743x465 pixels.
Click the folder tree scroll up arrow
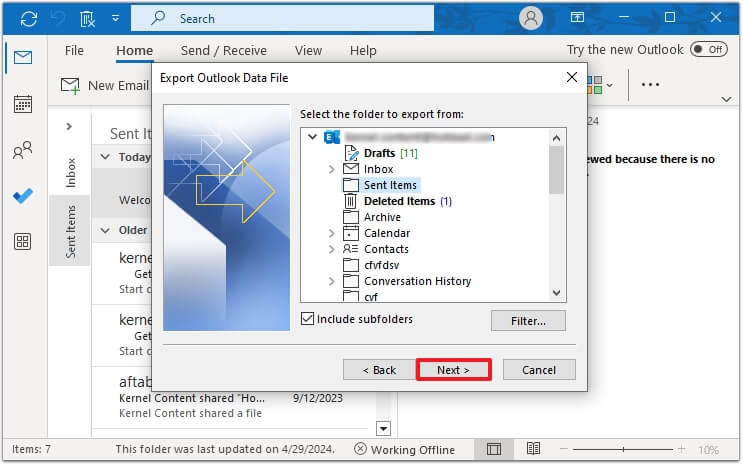click(556, 138)
